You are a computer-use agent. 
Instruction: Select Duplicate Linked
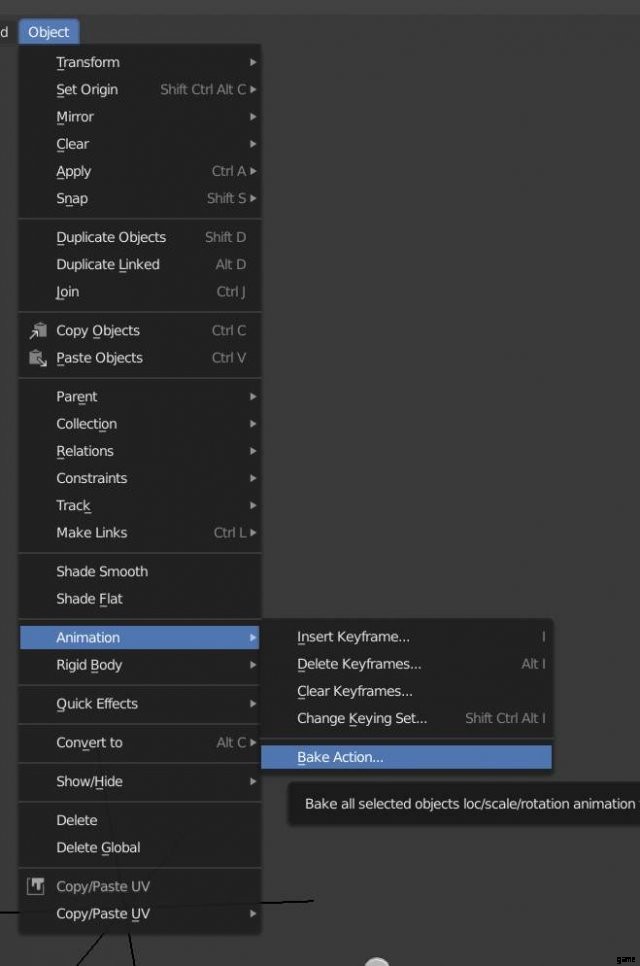click(108, 265)
